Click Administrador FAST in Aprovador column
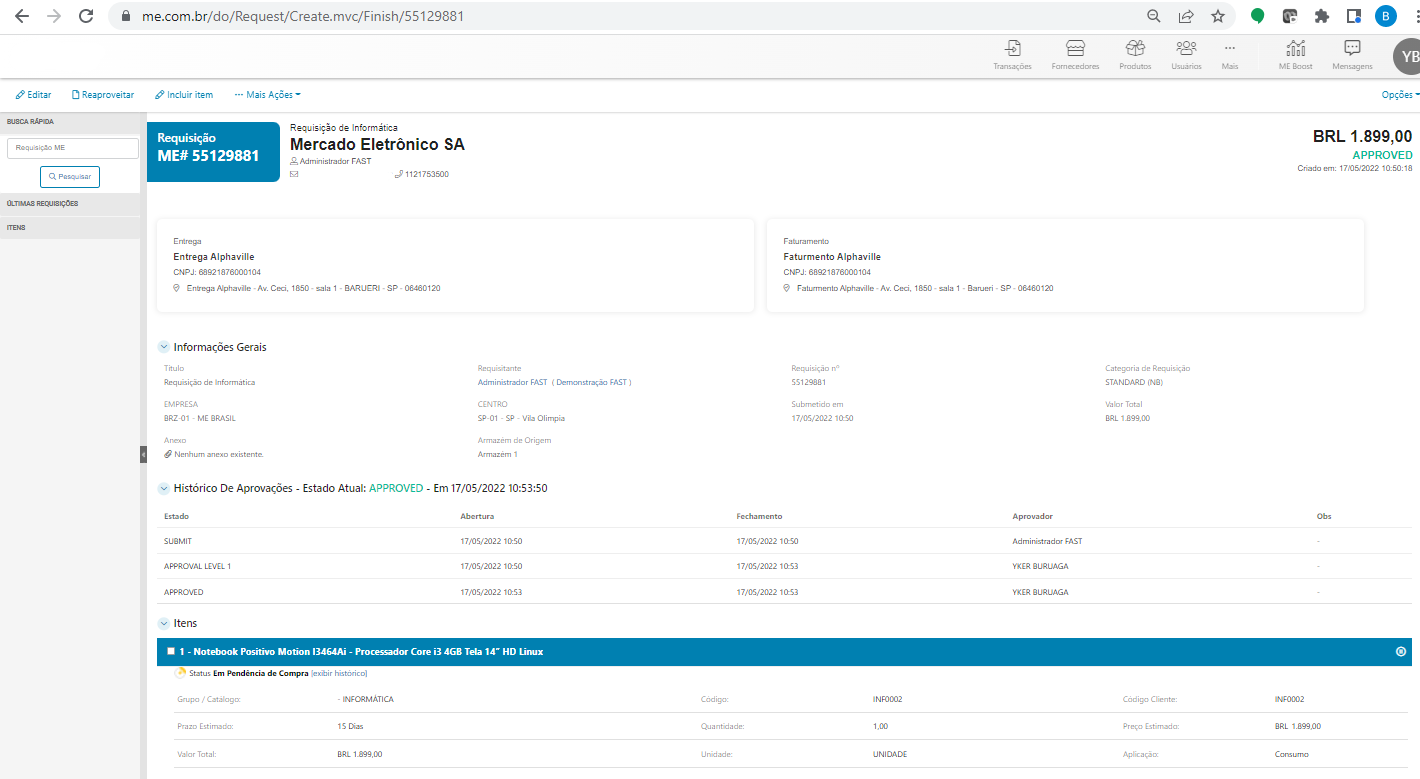 point(1047,541)
